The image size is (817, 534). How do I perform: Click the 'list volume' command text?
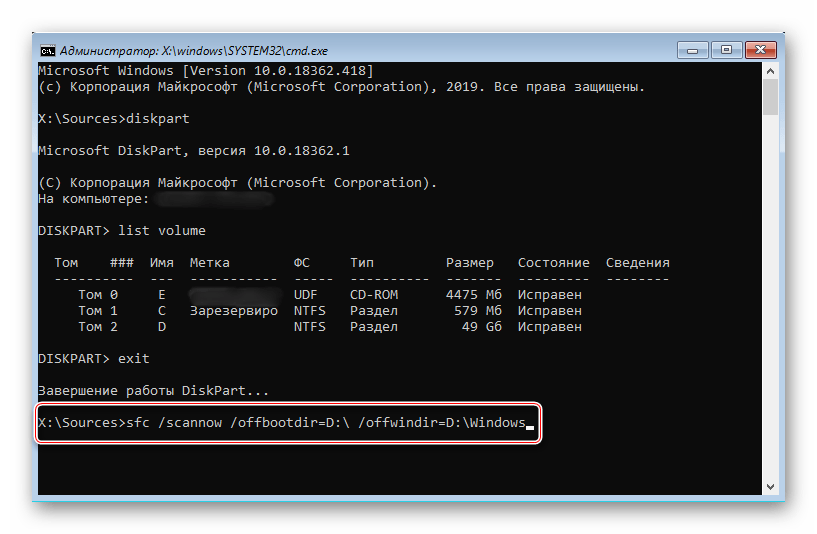click(x=162, y=231)
